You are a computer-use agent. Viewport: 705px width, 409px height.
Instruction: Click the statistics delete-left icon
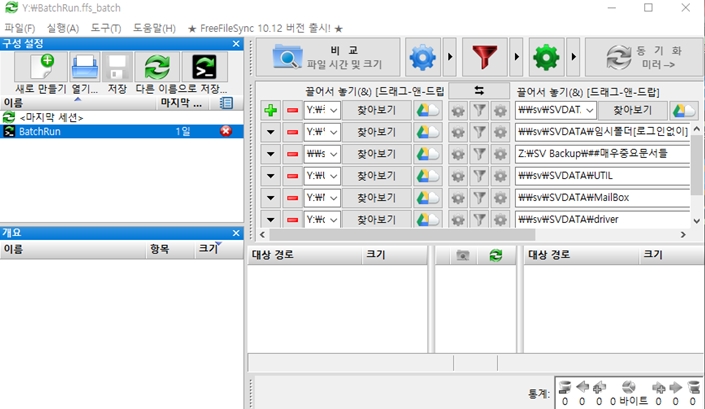click(x=565, y=387)
